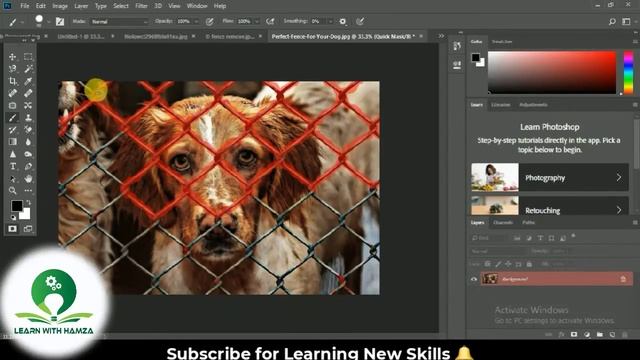
Task: Open the workspace switcher icon
Action: tap(626, 22)
